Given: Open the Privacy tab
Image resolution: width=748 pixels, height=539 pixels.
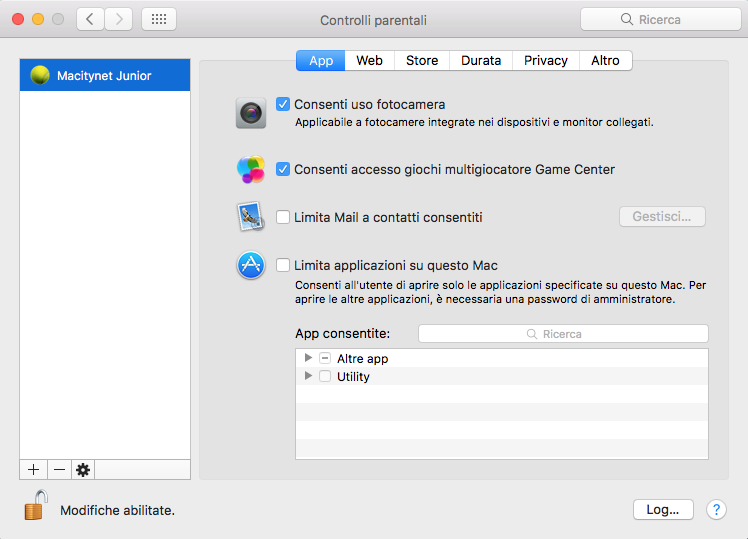Looking at the screenshot, I should point(545,60).
